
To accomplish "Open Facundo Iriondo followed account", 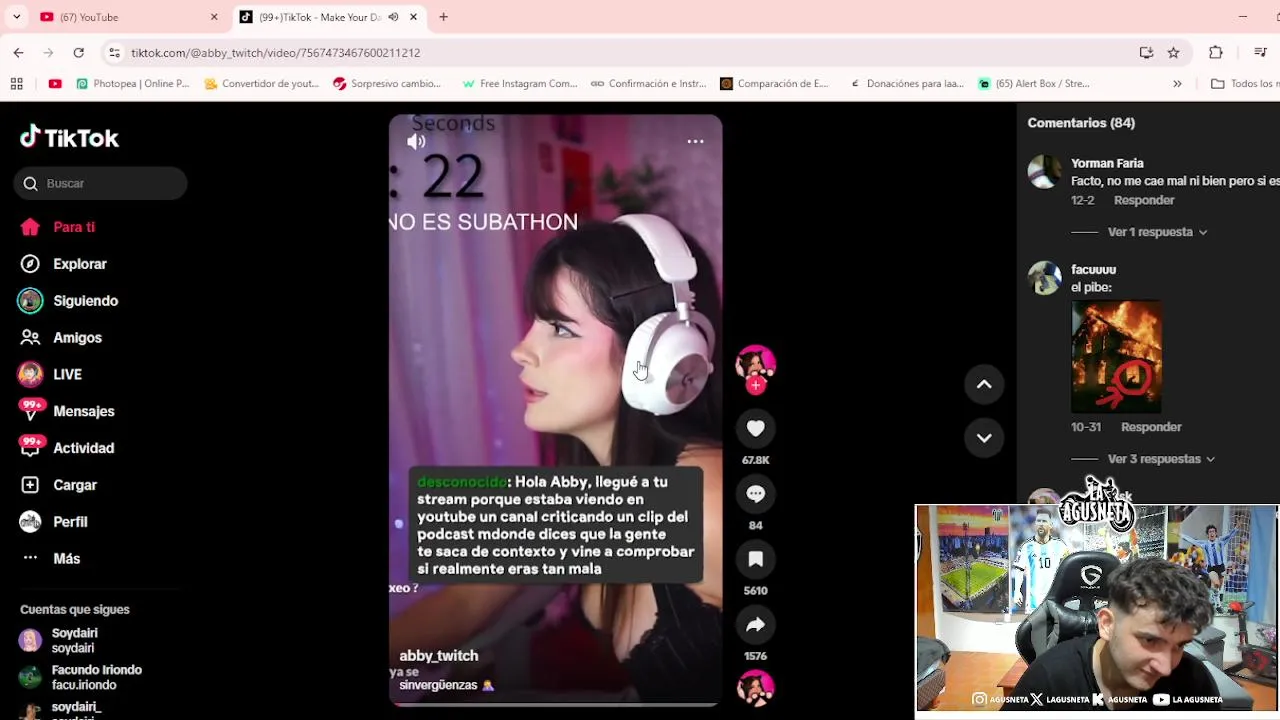I will [x=82, y=677].
